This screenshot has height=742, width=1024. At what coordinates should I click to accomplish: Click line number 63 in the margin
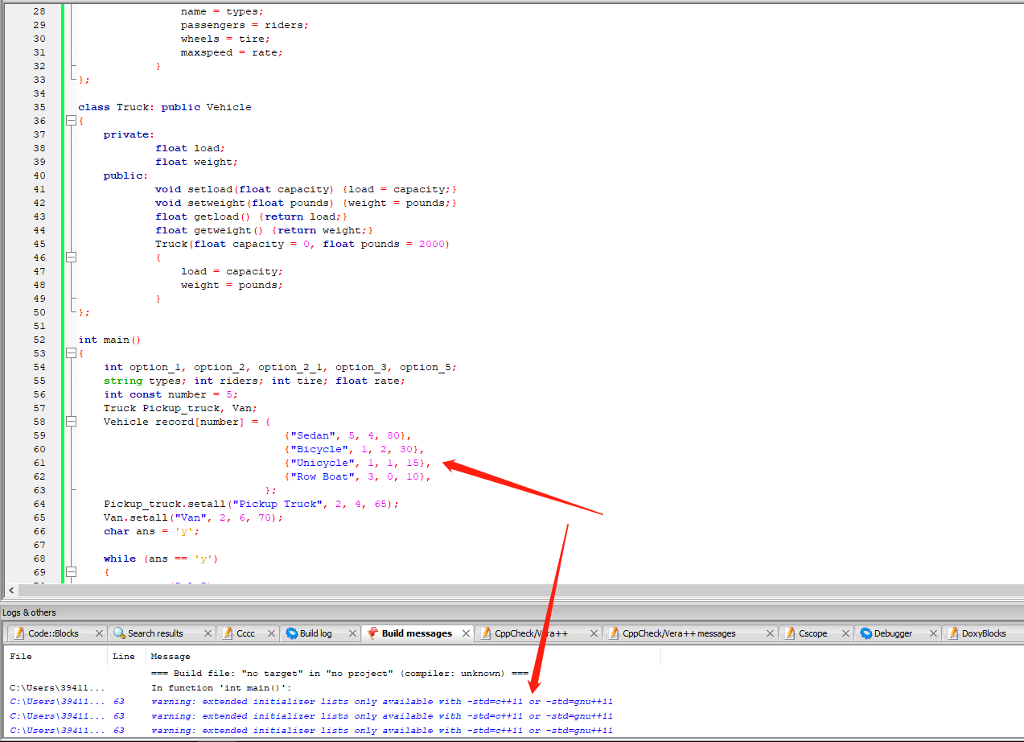39,490
